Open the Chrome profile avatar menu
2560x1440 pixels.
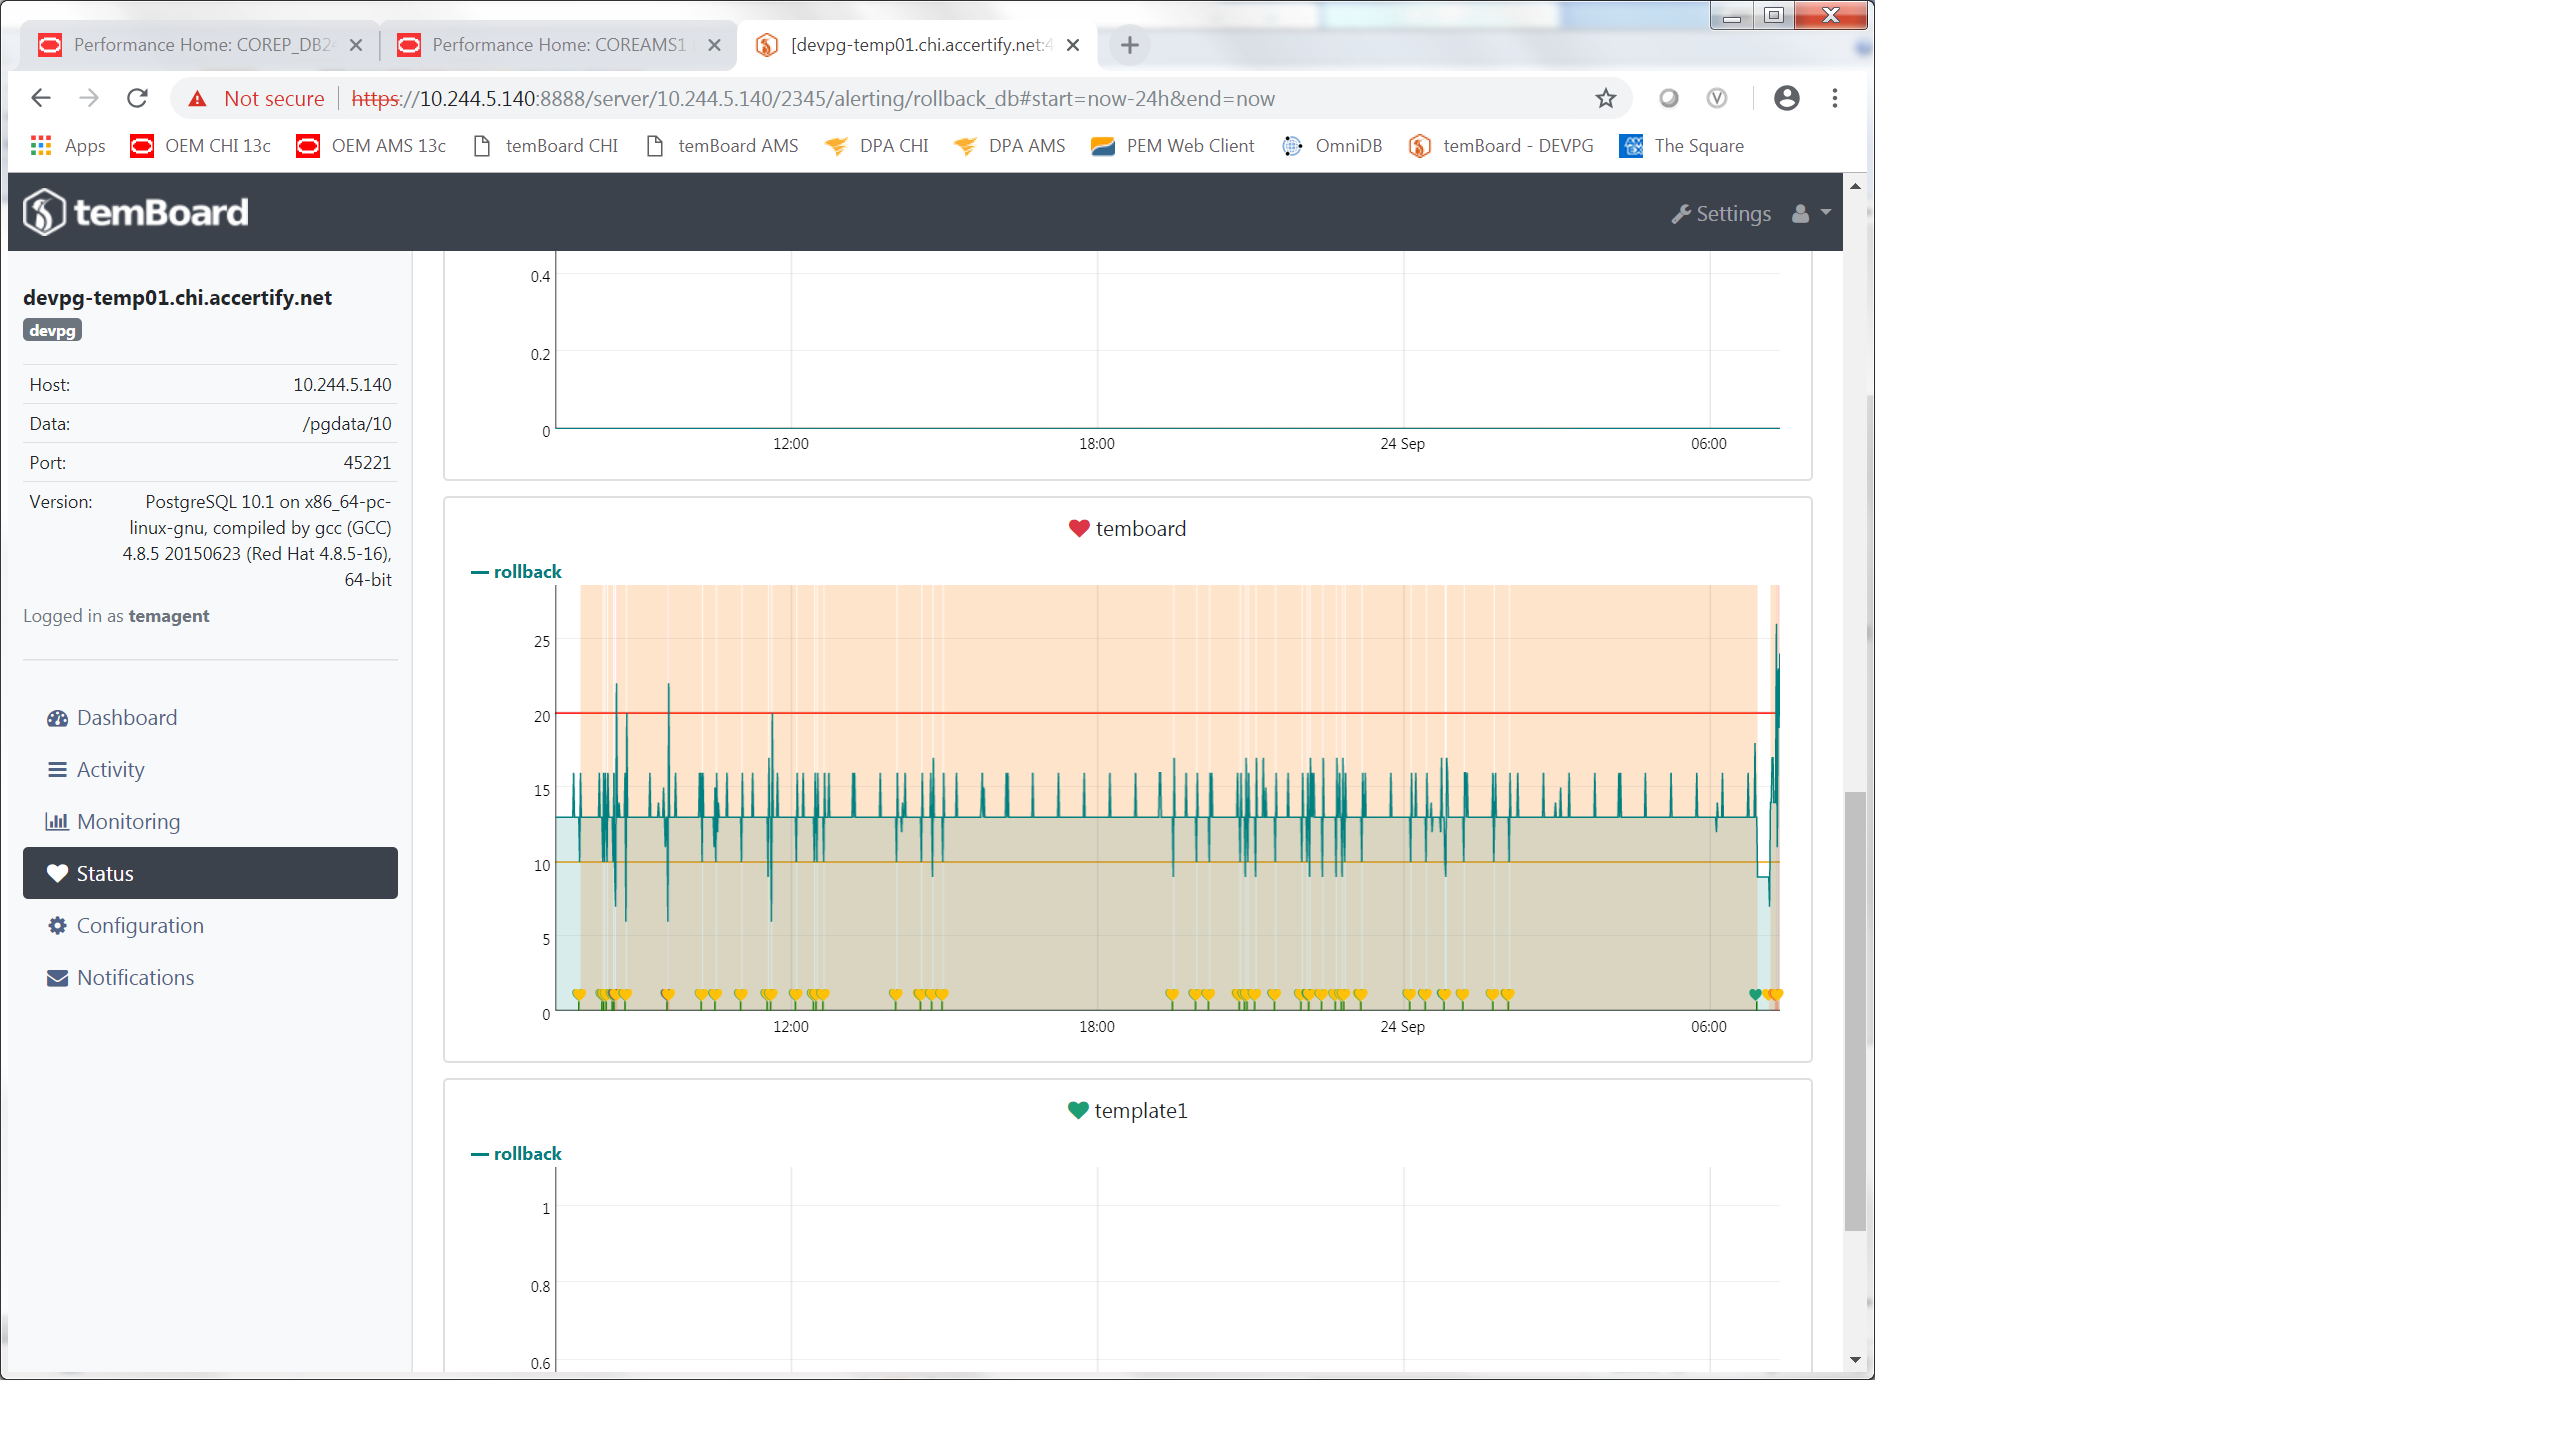point(1787,98)
